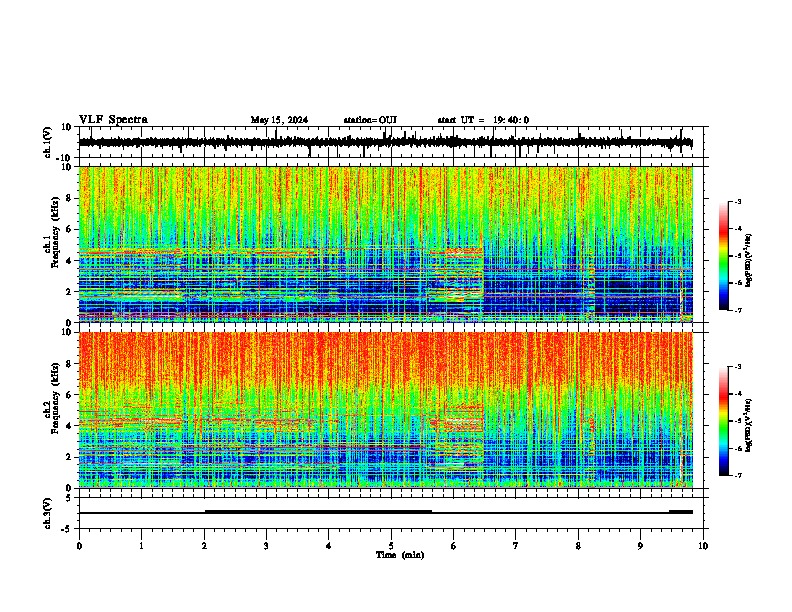
Task: Click the "5" tick on ch.3(V) axis
Action: coord(69,498)
